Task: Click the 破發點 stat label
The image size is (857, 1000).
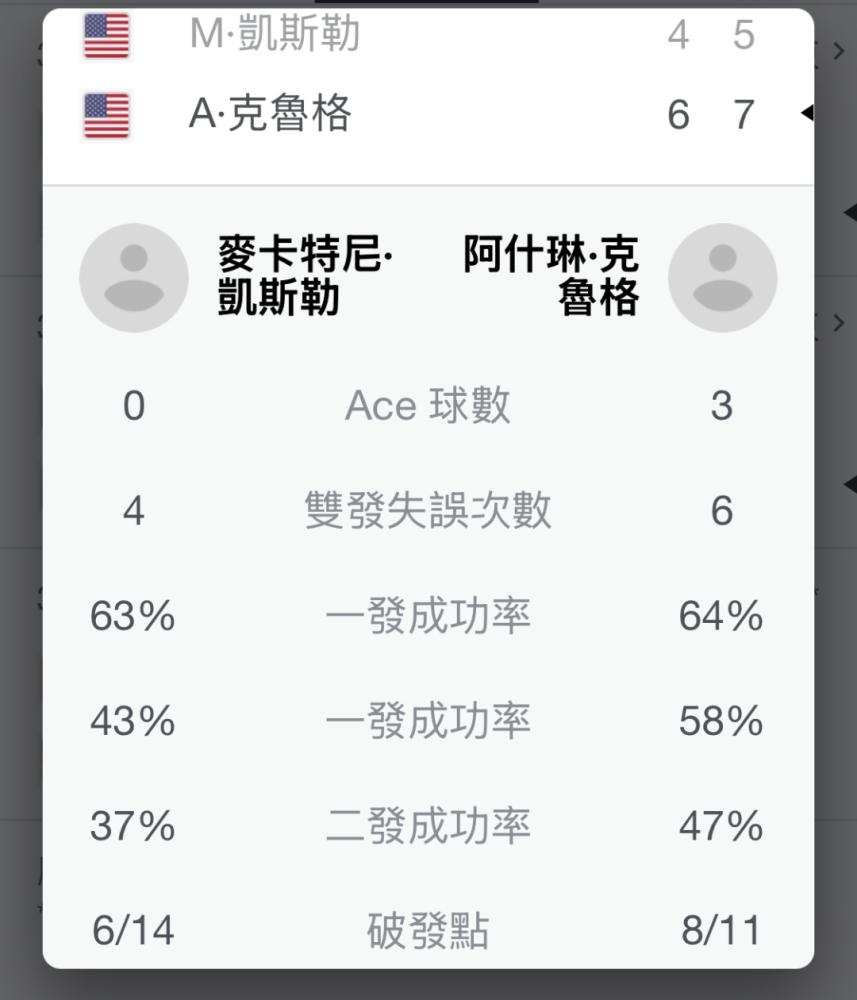Action: click(x=428, y=930)
